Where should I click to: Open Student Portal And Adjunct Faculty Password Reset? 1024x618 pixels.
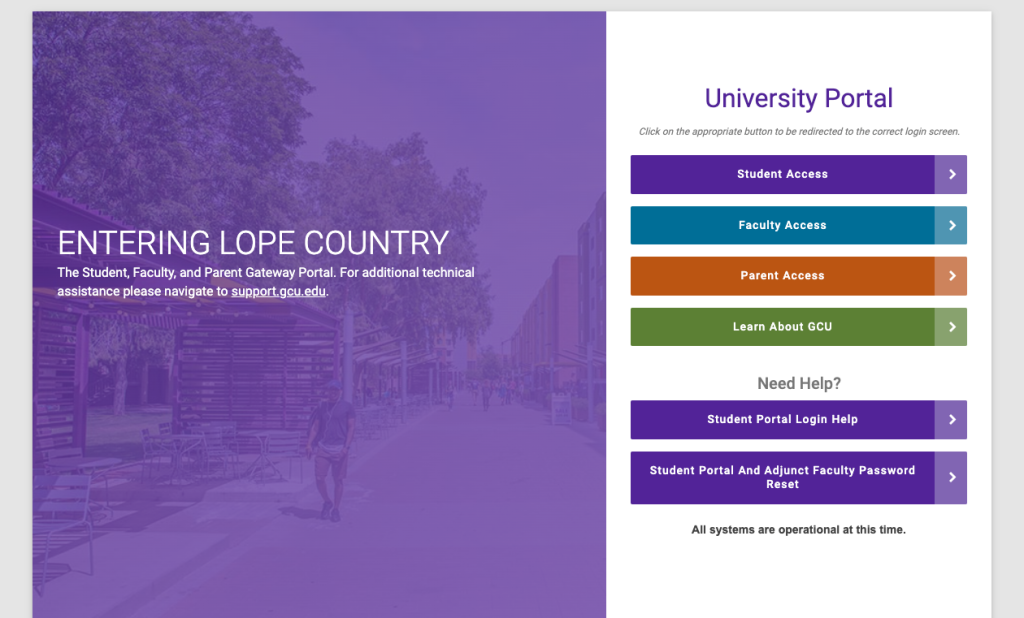pyautogui.click(x=783, y=477)
